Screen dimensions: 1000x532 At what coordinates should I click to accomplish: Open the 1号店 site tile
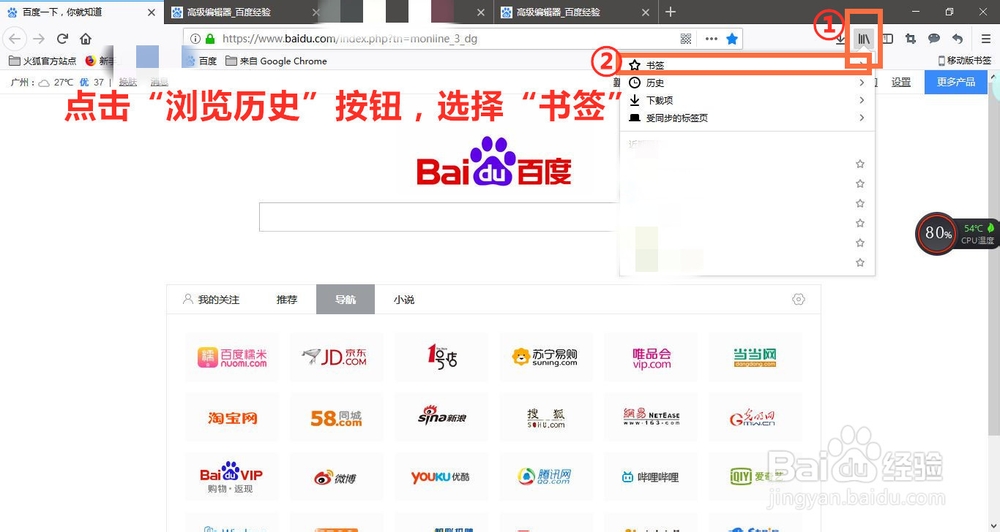click(441, 357)
